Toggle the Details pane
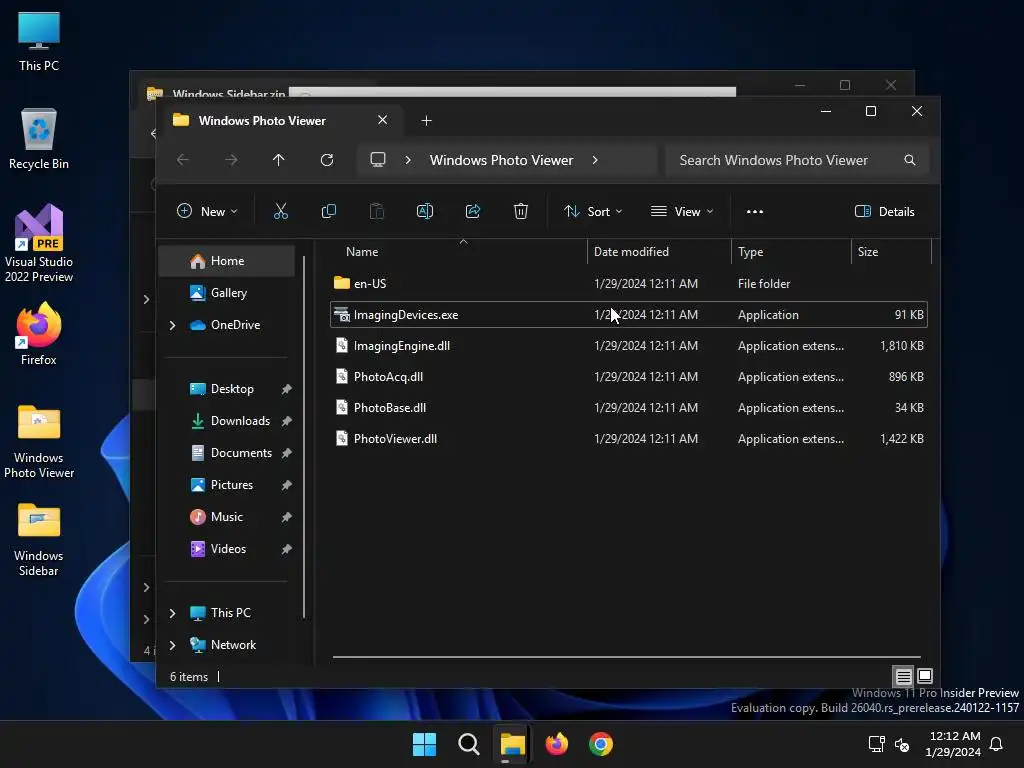 [x=885, y=212]
